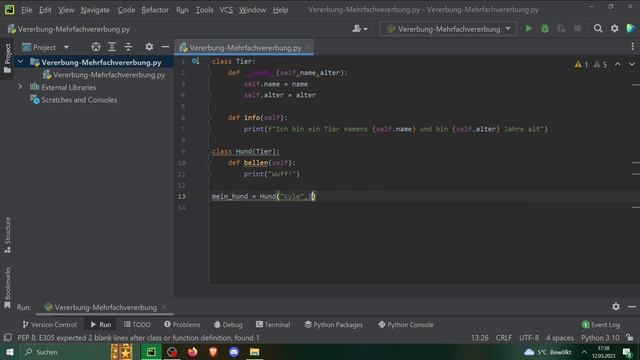Click the weak warnings indicator showing 5

click(x=600, y=64)
